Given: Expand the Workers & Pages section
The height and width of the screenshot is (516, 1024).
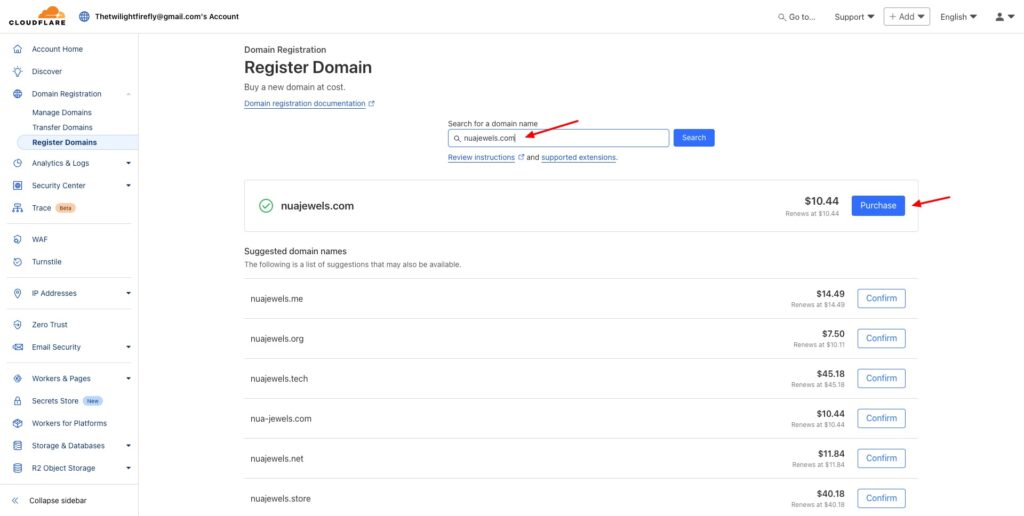Looking at the screenshot, I should (129, 378).
